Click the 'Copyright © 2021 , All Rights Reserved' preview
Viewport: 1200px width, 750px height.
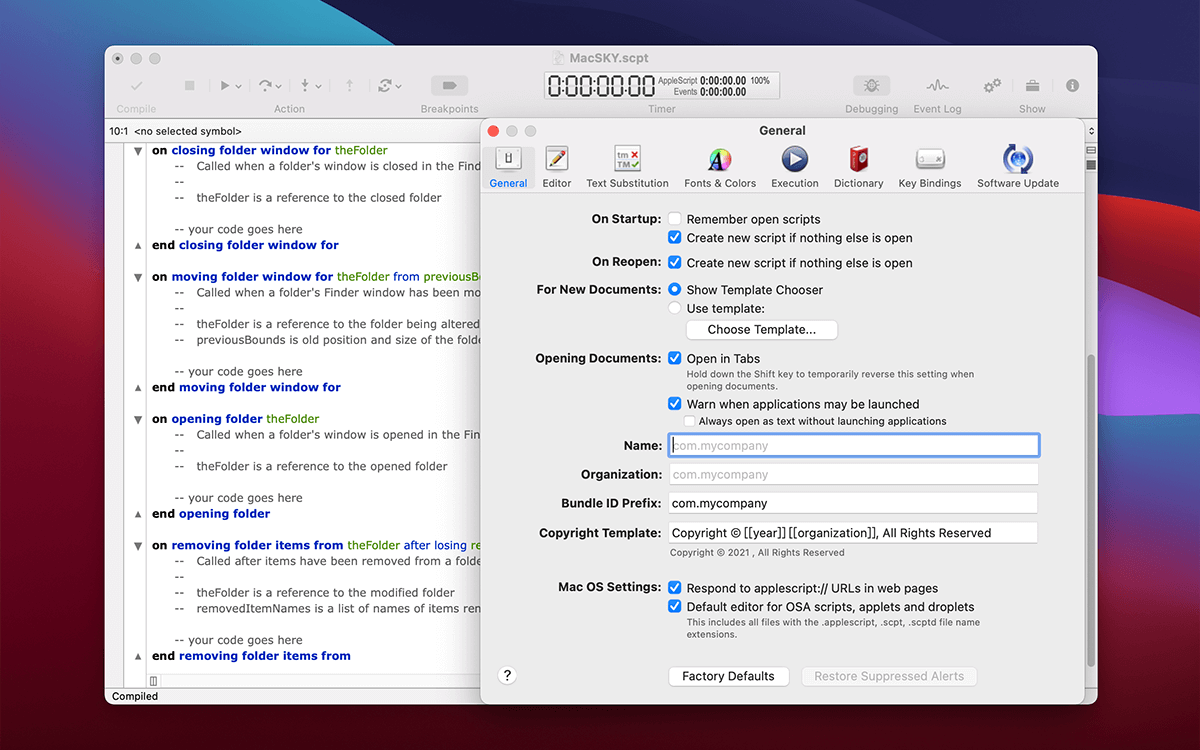coord(757,552)
